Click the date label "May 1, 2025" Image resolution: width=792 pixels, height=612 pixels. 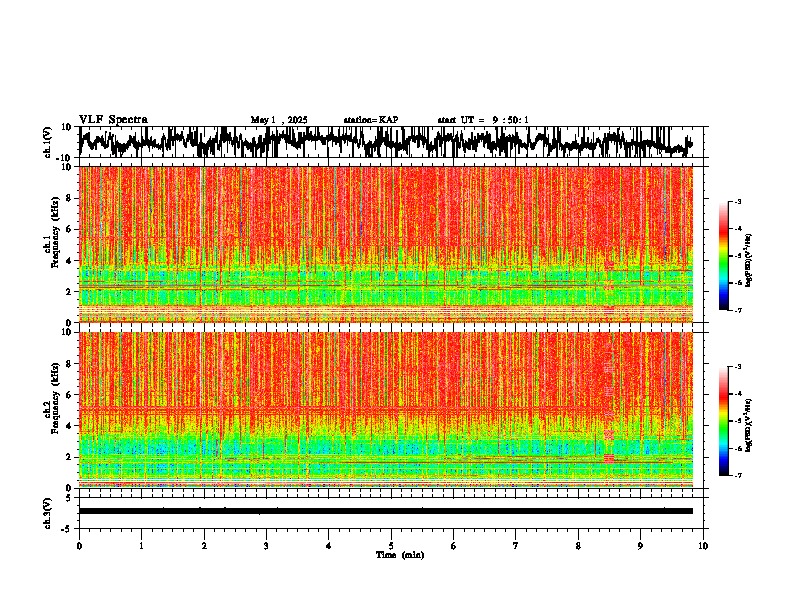coord(279,120)
